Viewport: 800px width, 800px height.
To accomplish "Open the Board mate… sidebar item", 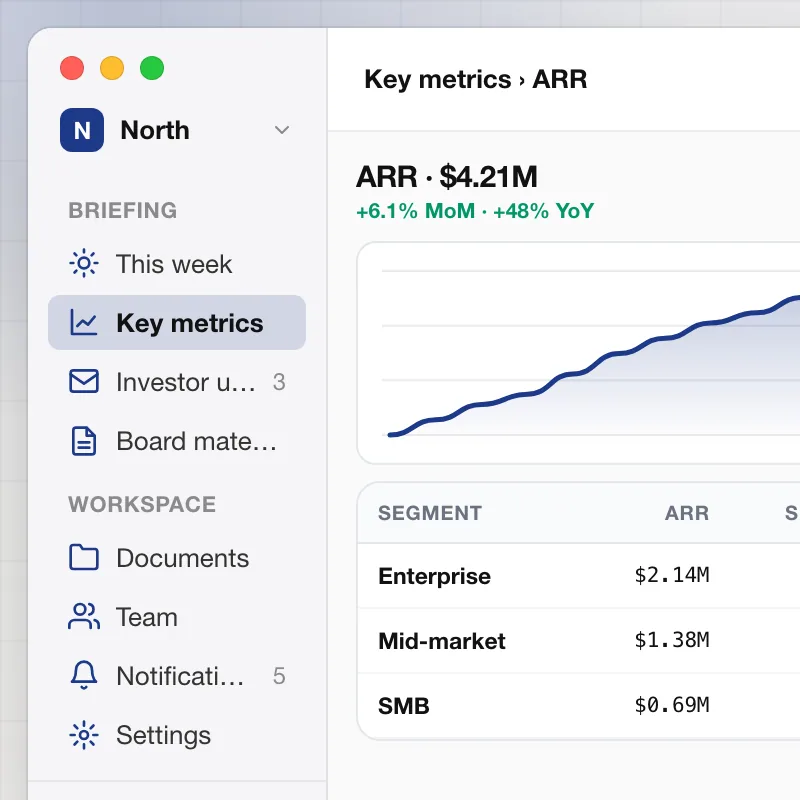I will click(x=177, y=441).
